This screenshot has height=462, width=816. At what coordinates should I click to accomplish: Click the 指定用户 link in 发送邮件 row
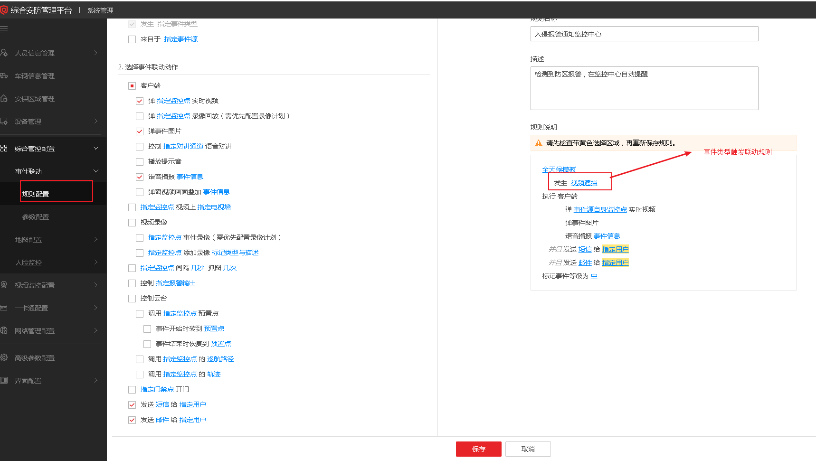tap(193, 421)
